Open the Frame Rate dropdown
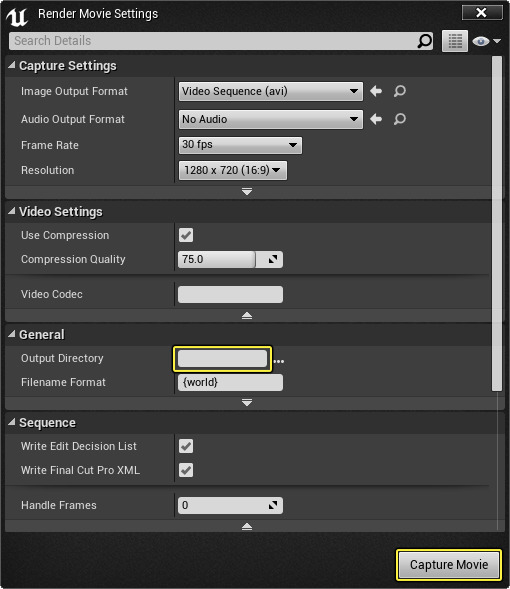510x589 pixels. [240, 145]
